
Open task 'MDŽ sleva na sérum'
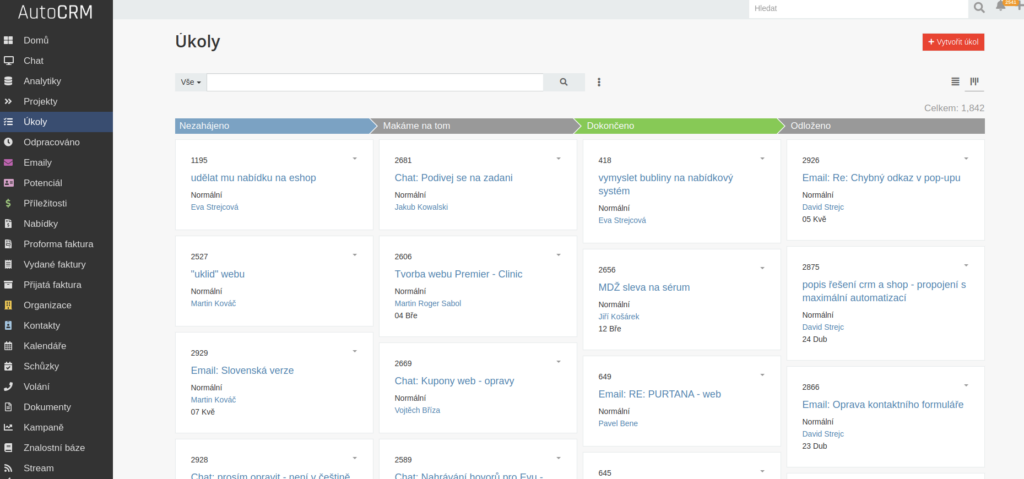(x=644, y=287)
